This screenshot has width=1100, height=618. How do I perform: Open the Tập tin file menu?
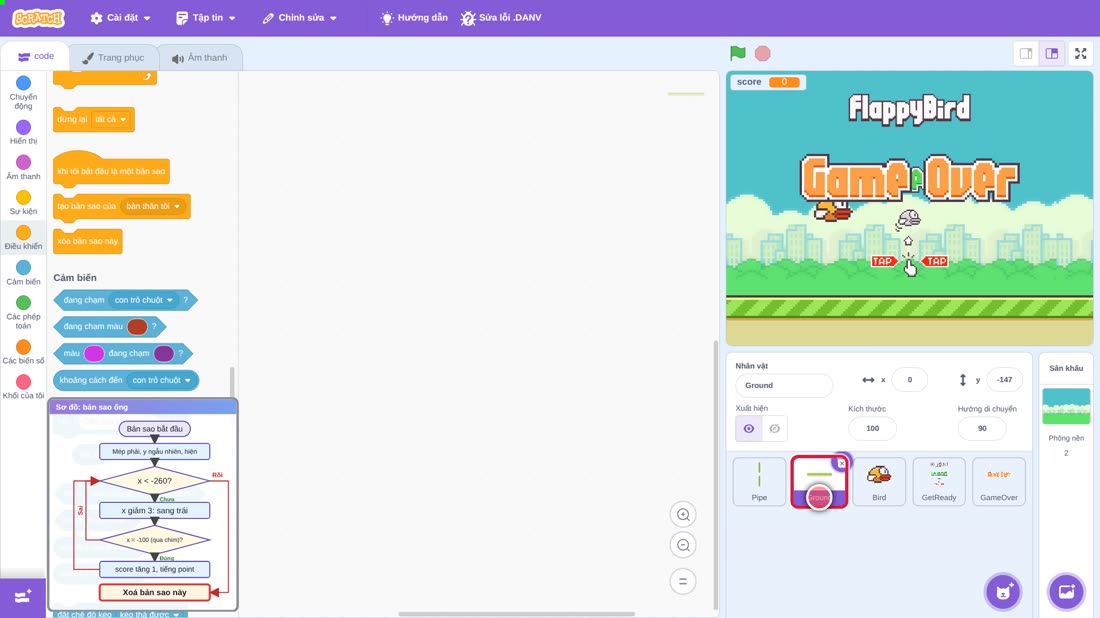pyautogui.click(x=206, y=18)
